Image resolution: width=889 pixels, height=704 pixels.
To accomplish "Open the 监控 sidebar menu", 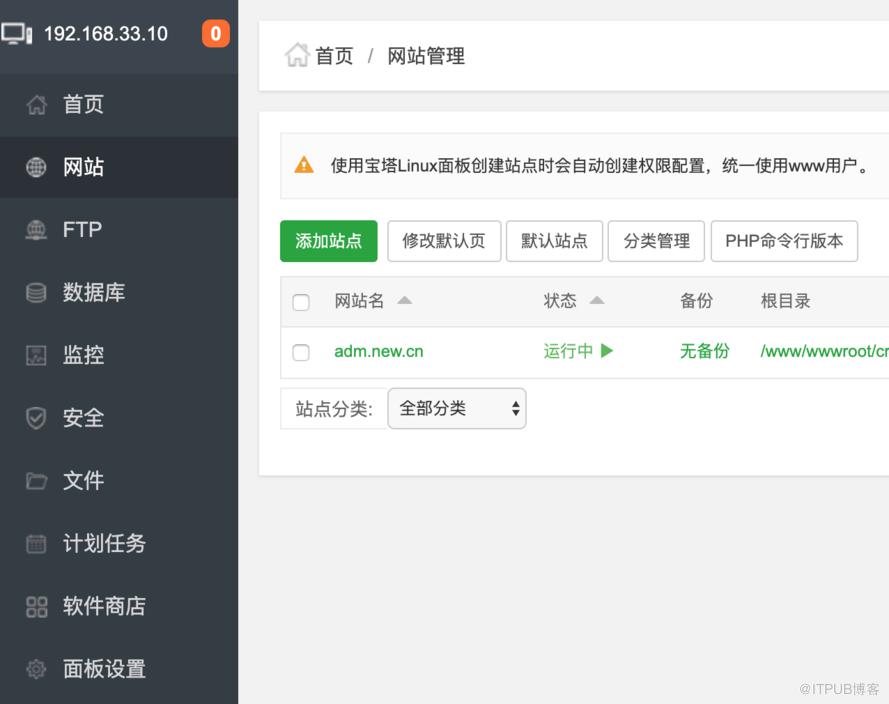I will pyautogui.click(x=119, y=355).
